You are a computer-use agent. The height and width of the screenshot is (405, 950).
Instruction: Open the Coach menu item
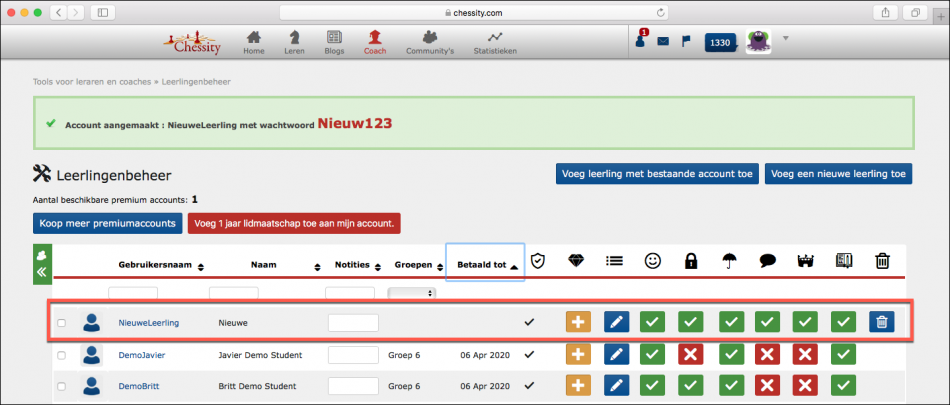click(x=375, y=42)
